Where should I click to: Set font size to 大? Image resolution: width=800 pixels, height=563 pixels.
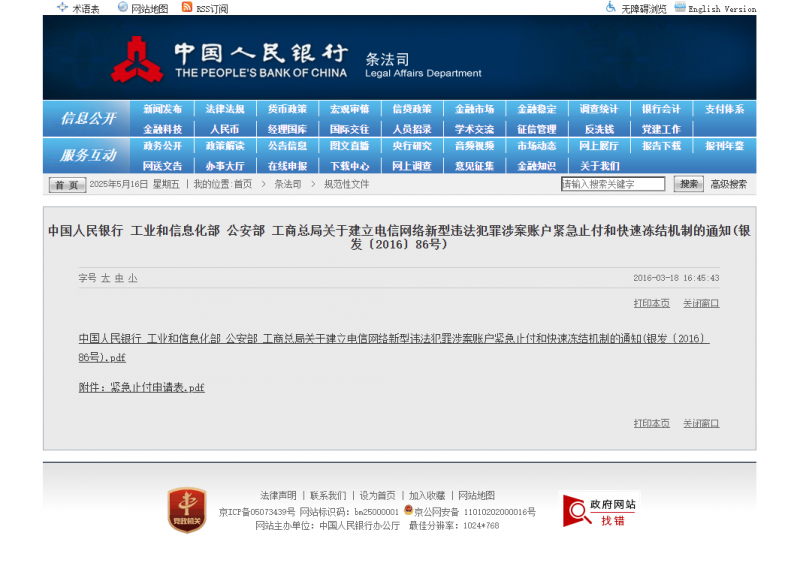pos(105,278)
